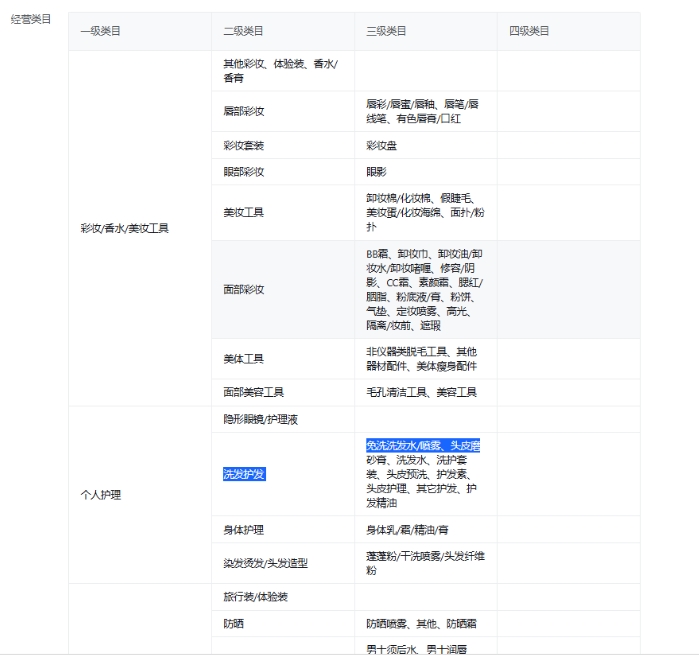Click the 彩妆套装 category cell
Screen dimensions: 699x655
(x=244, y=145)
